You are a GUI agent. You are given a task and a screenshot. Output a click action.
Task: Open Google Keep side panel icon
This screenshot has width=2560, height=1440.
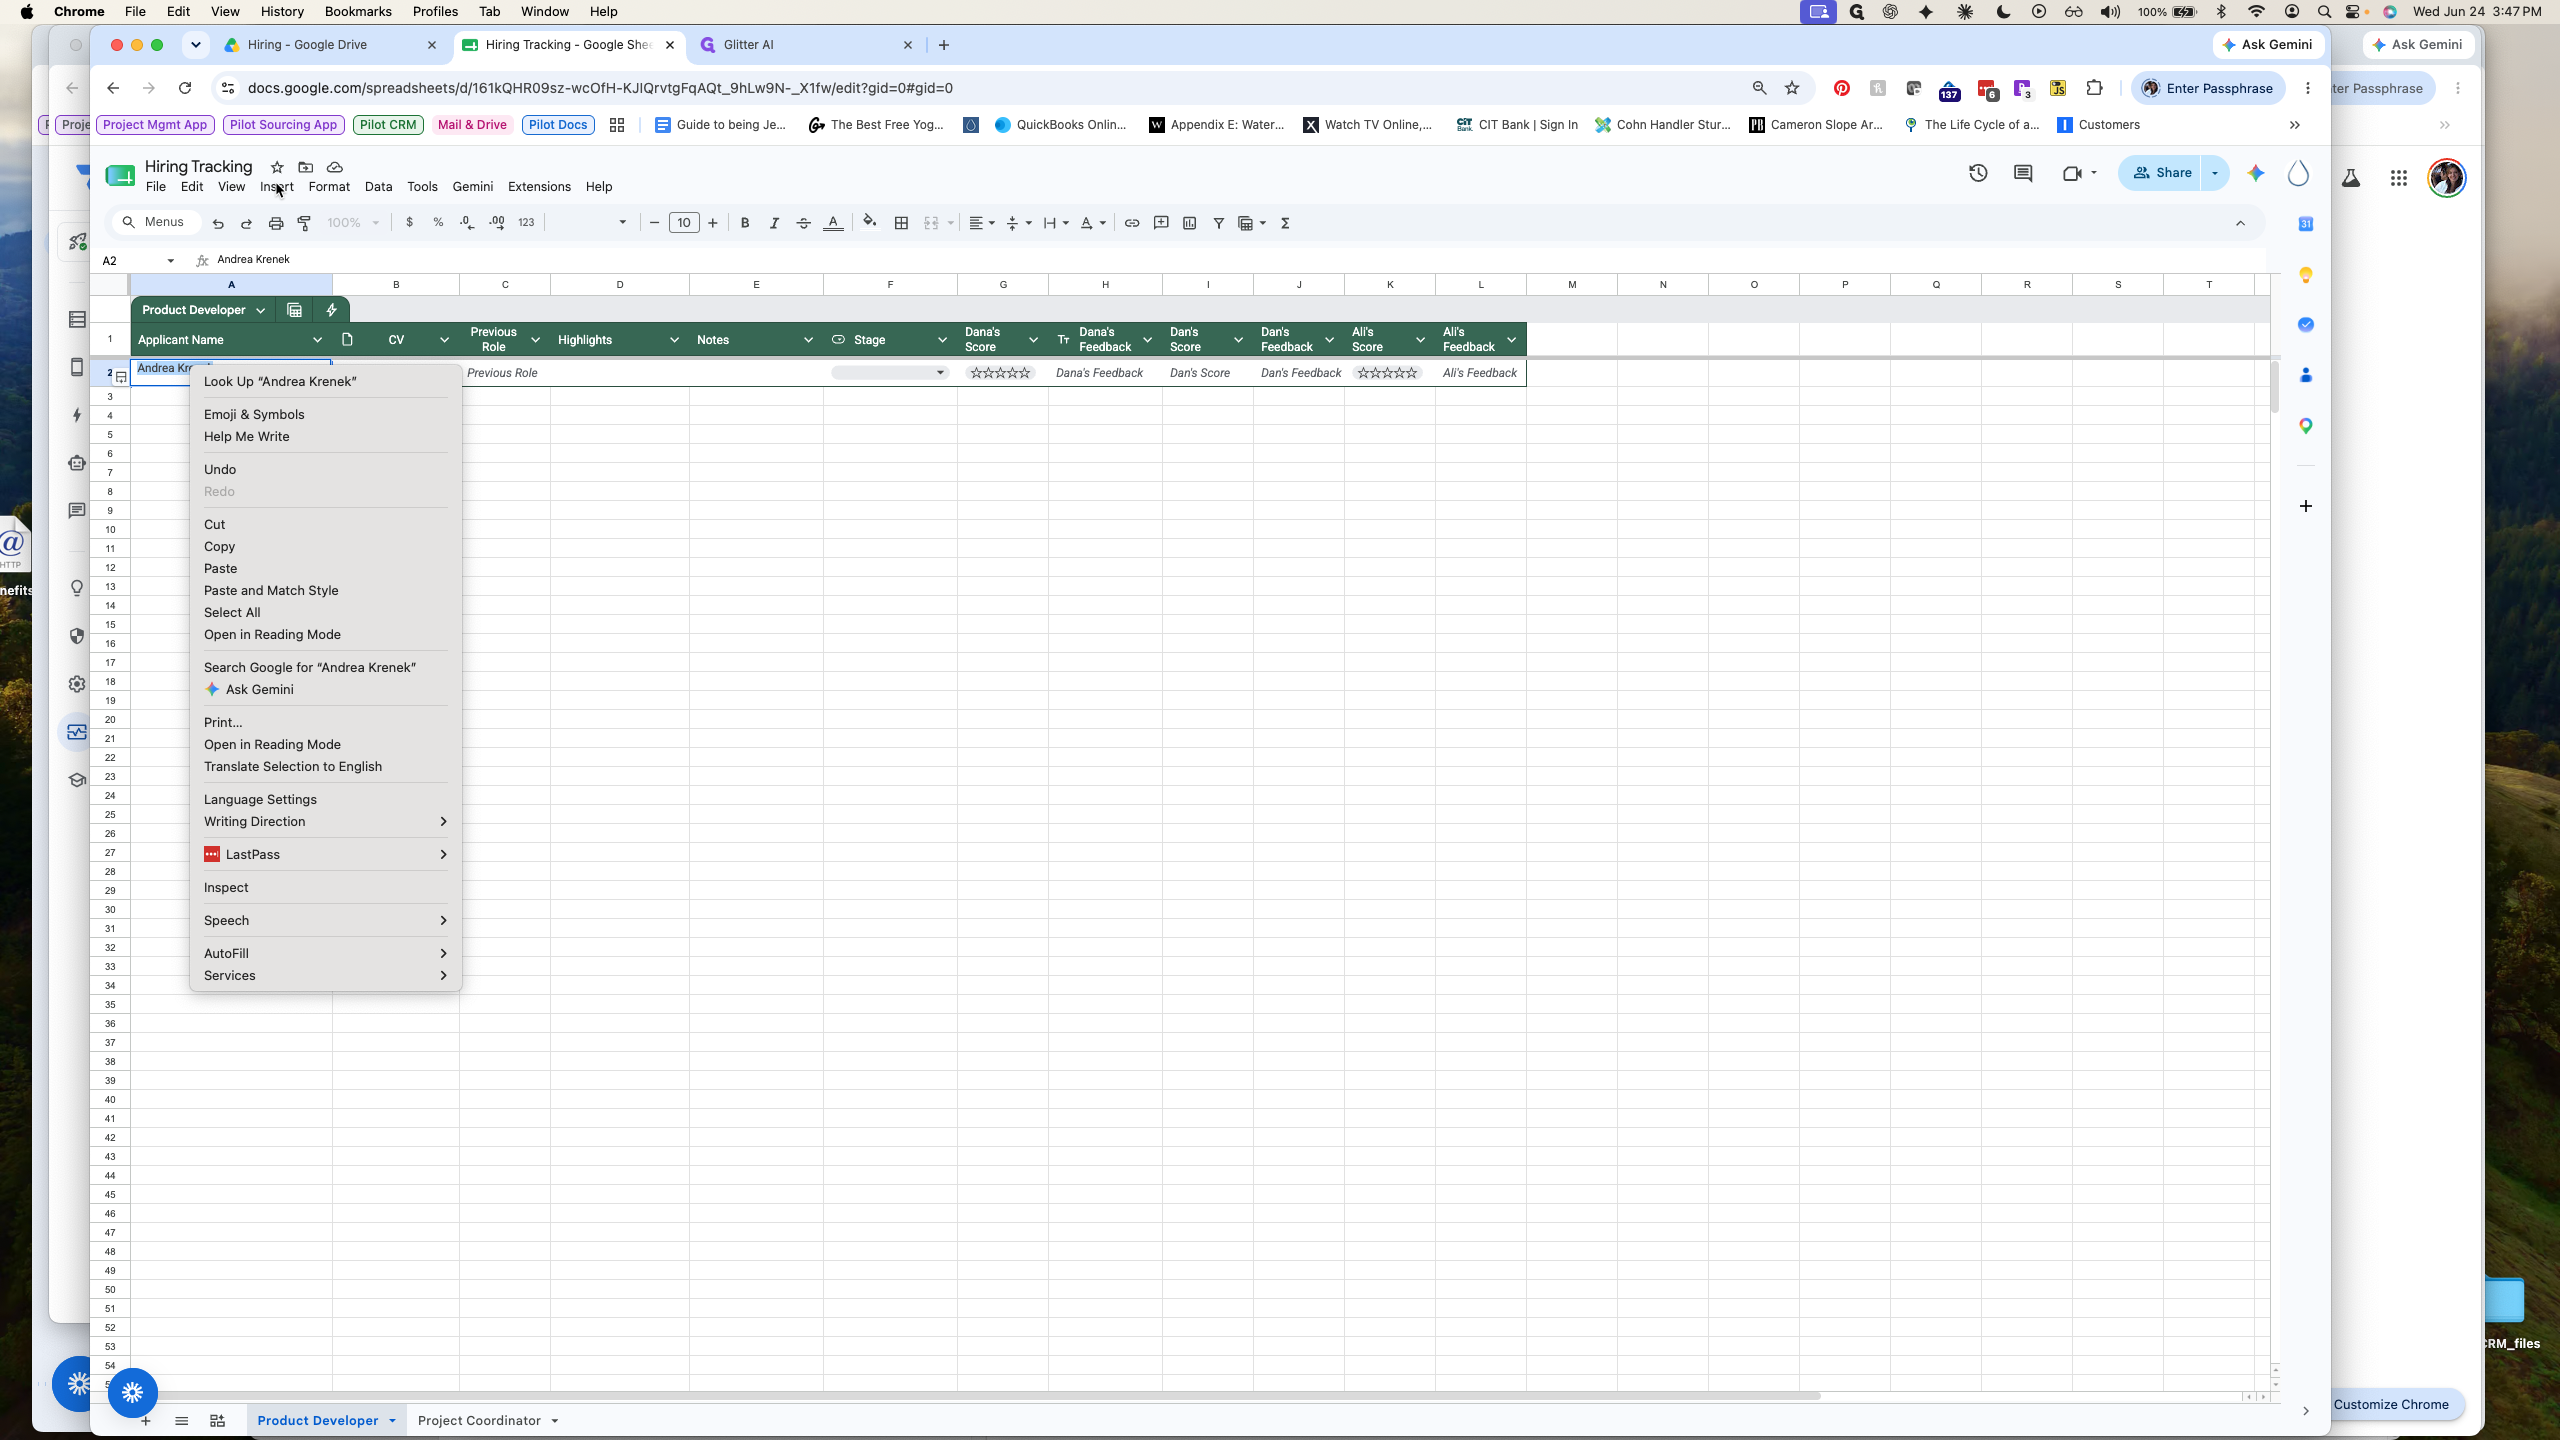click(x=2306, y=275)
